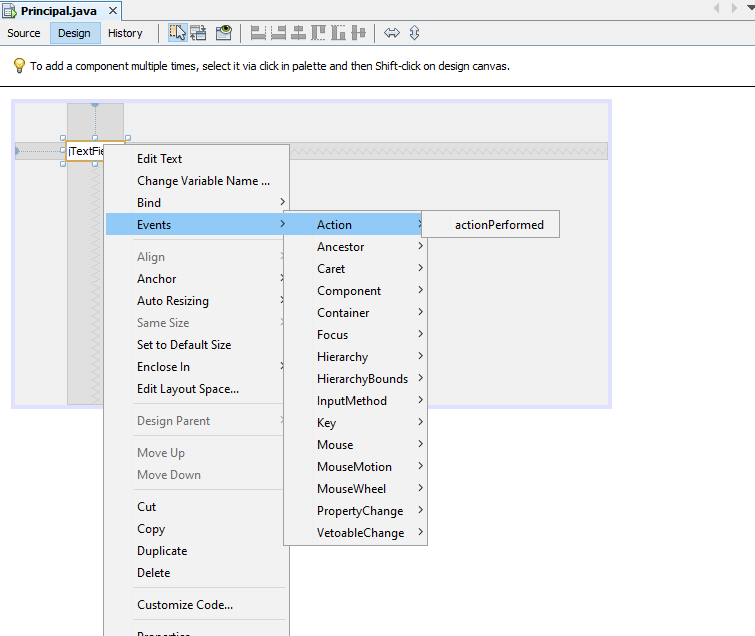Select Duplicate from context menu
The image size is (755, 636).
pos(197,551)
